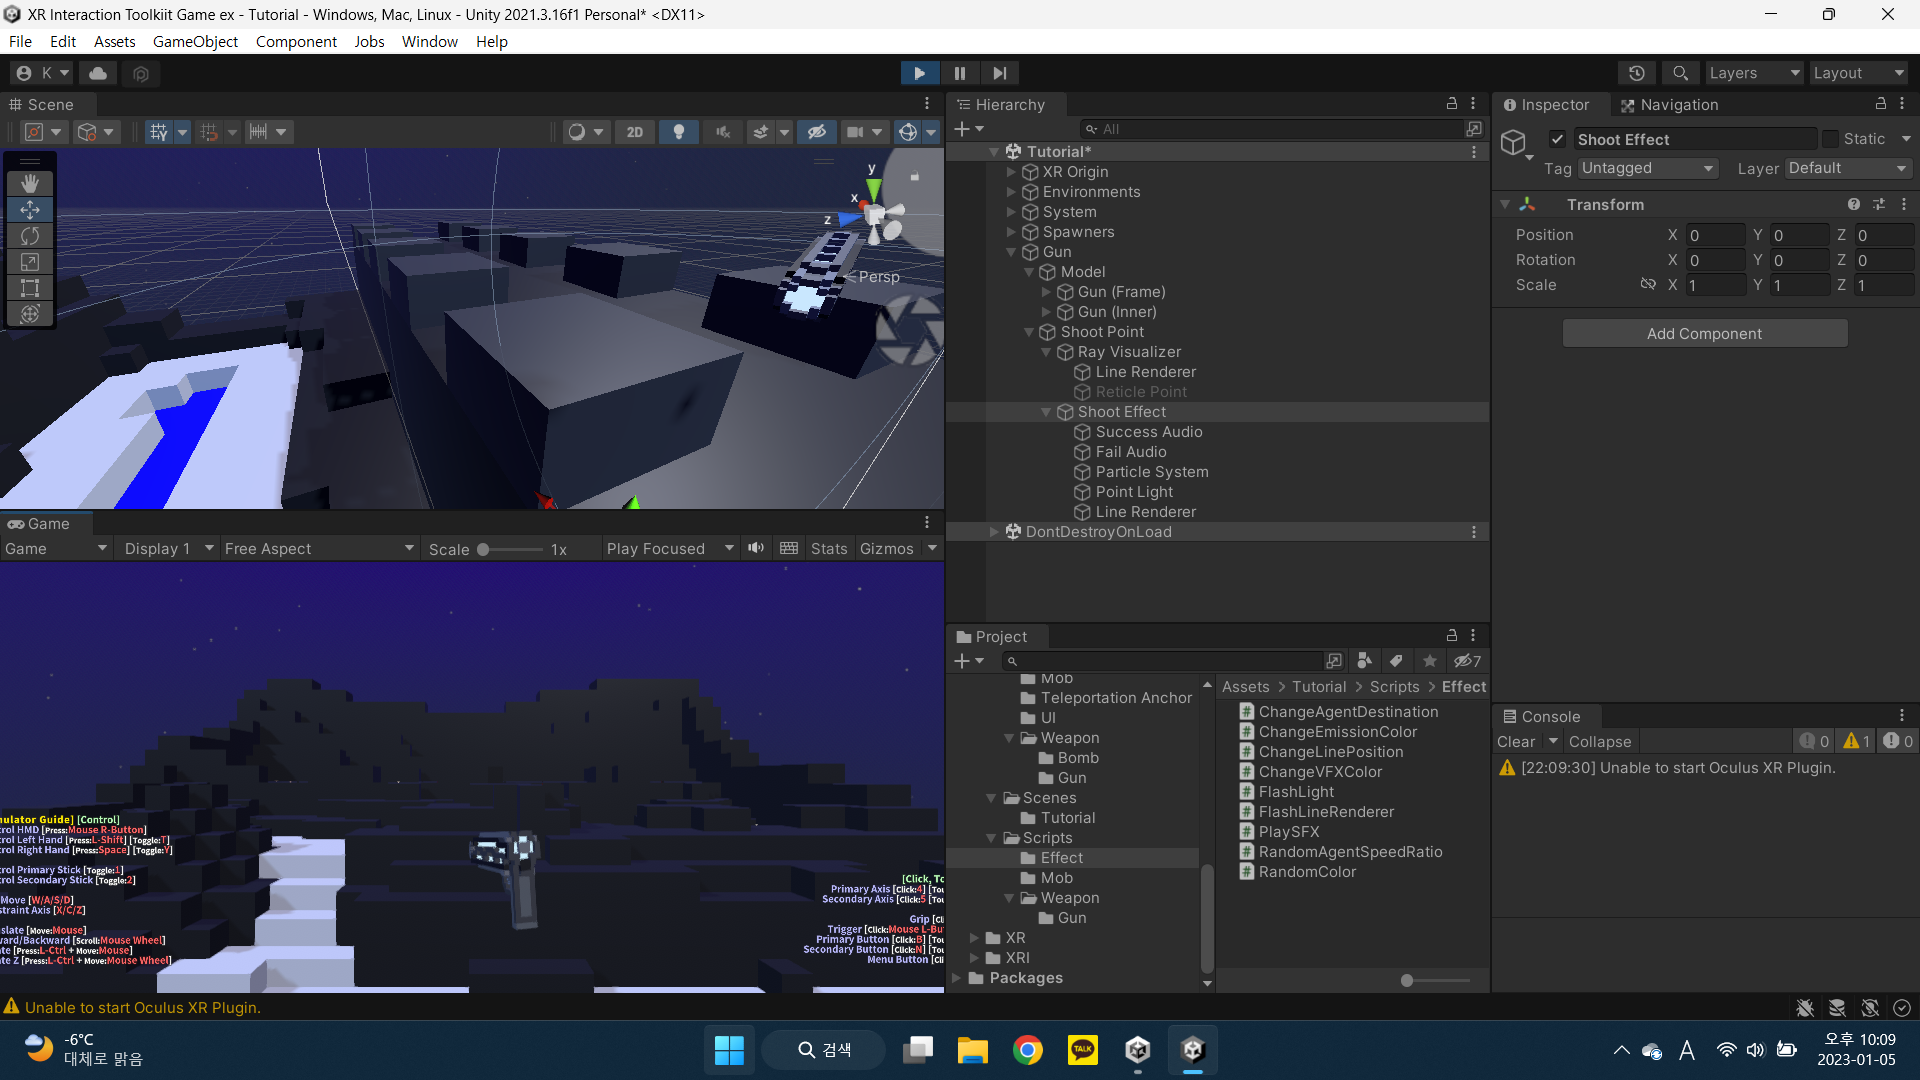
Task: Click the Project search field
Action: (1162, 661)
